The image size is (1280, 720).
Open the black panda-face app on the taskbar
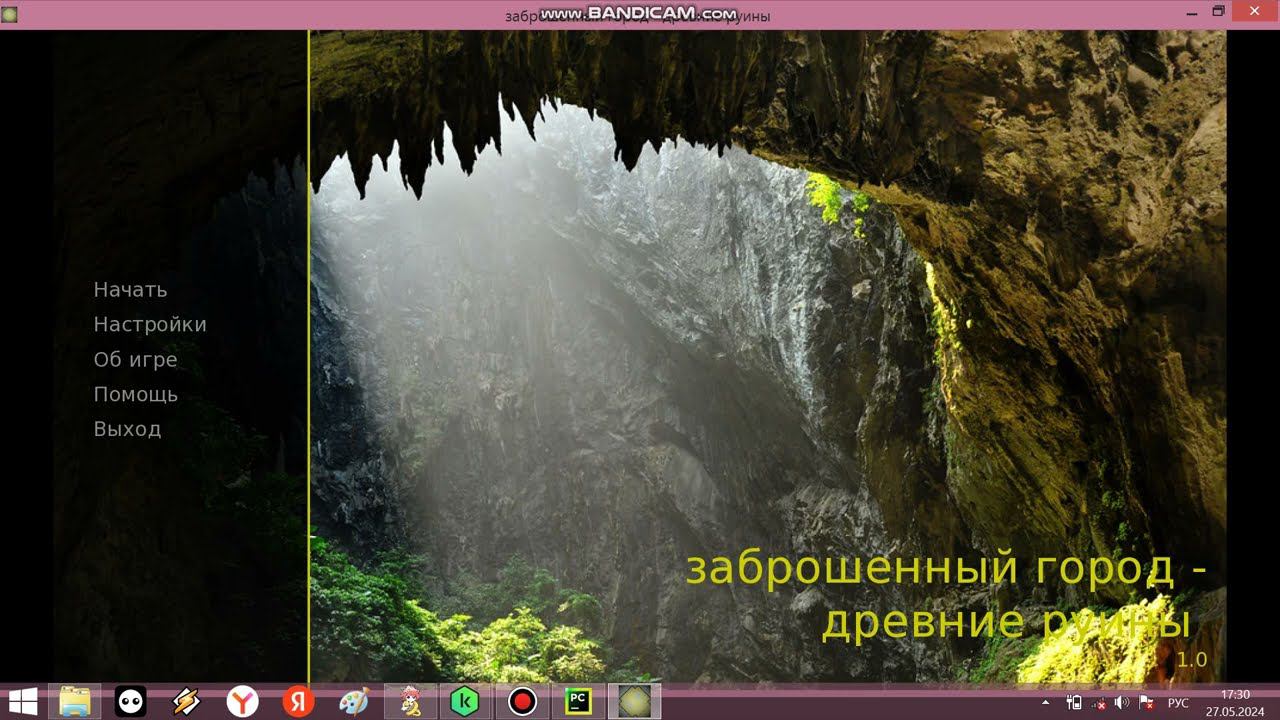pos(130,702)
